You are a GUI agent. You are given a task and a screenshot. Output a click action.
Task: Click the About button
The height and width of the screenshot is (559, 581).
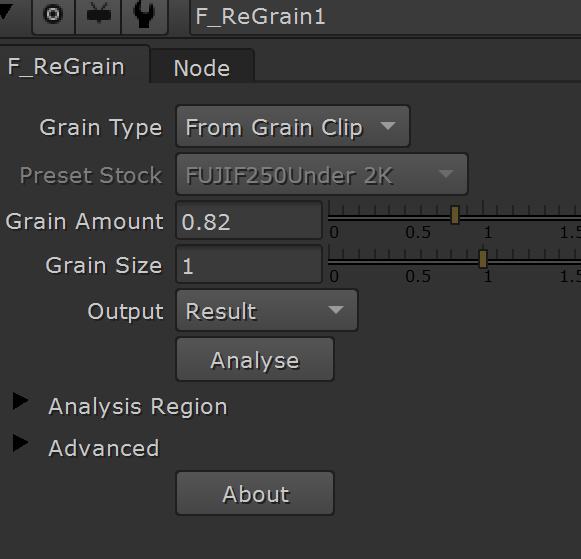coord(255,493)
